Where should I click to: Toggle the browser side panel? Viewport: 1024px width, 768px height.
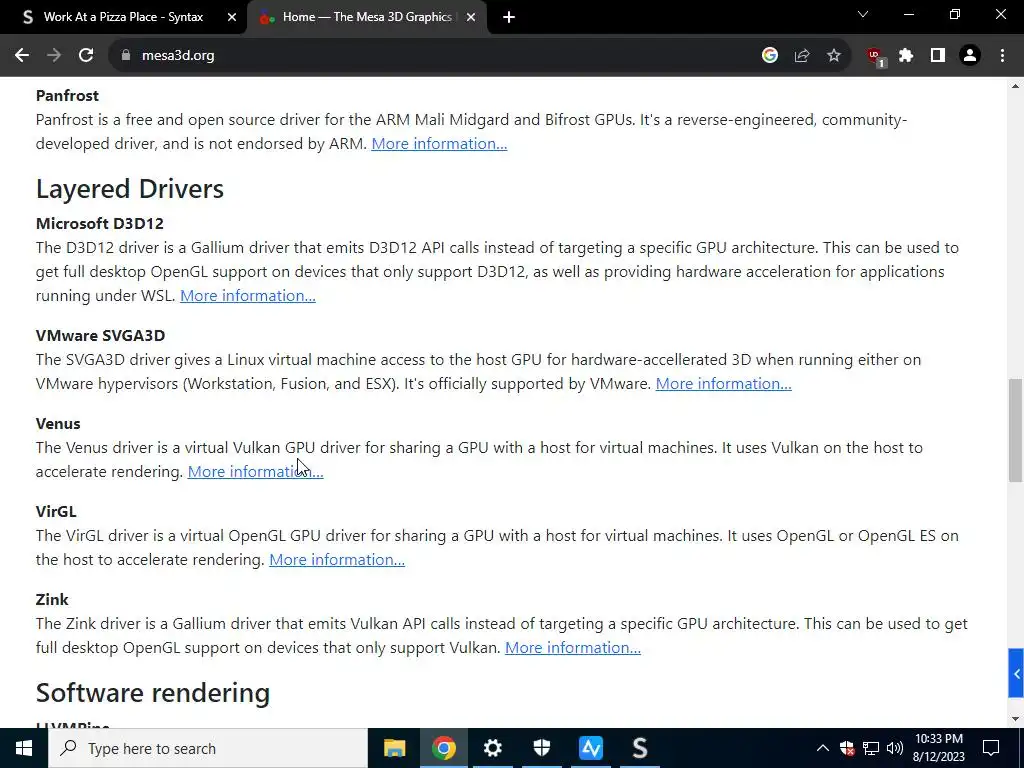coord(938,56)
